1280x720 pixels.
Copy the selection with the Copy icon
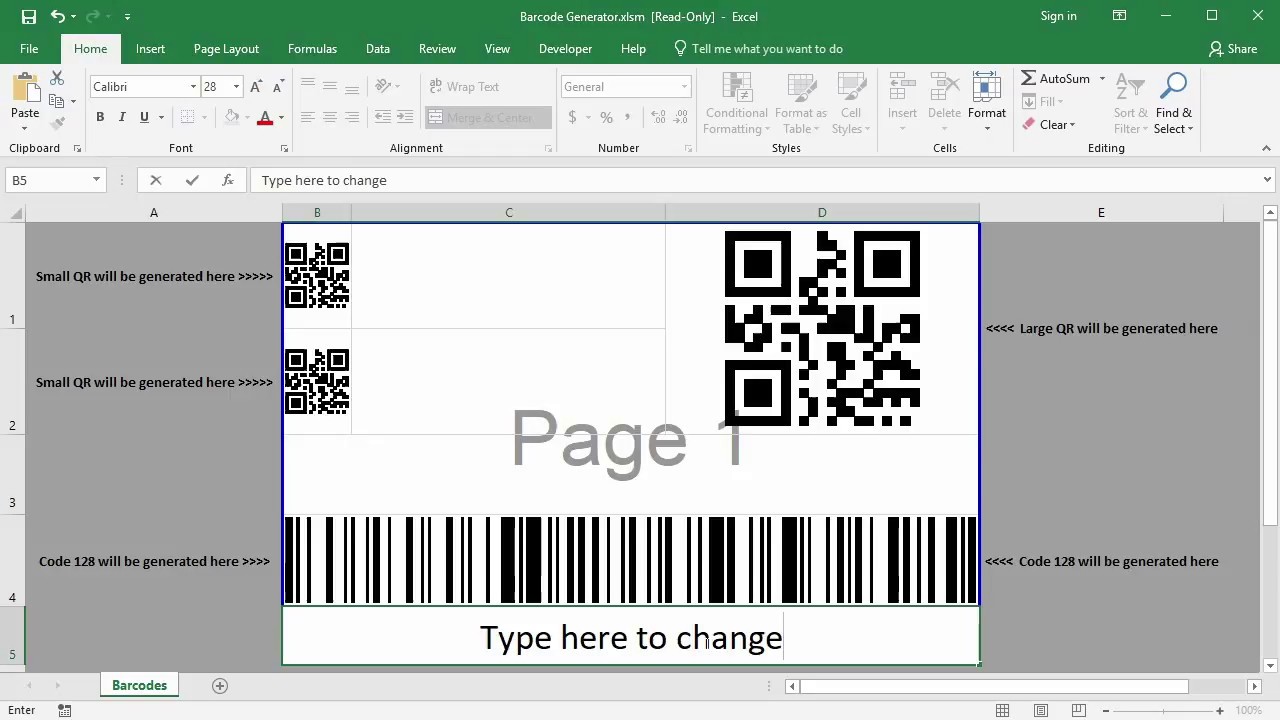[x=57, y=101]
